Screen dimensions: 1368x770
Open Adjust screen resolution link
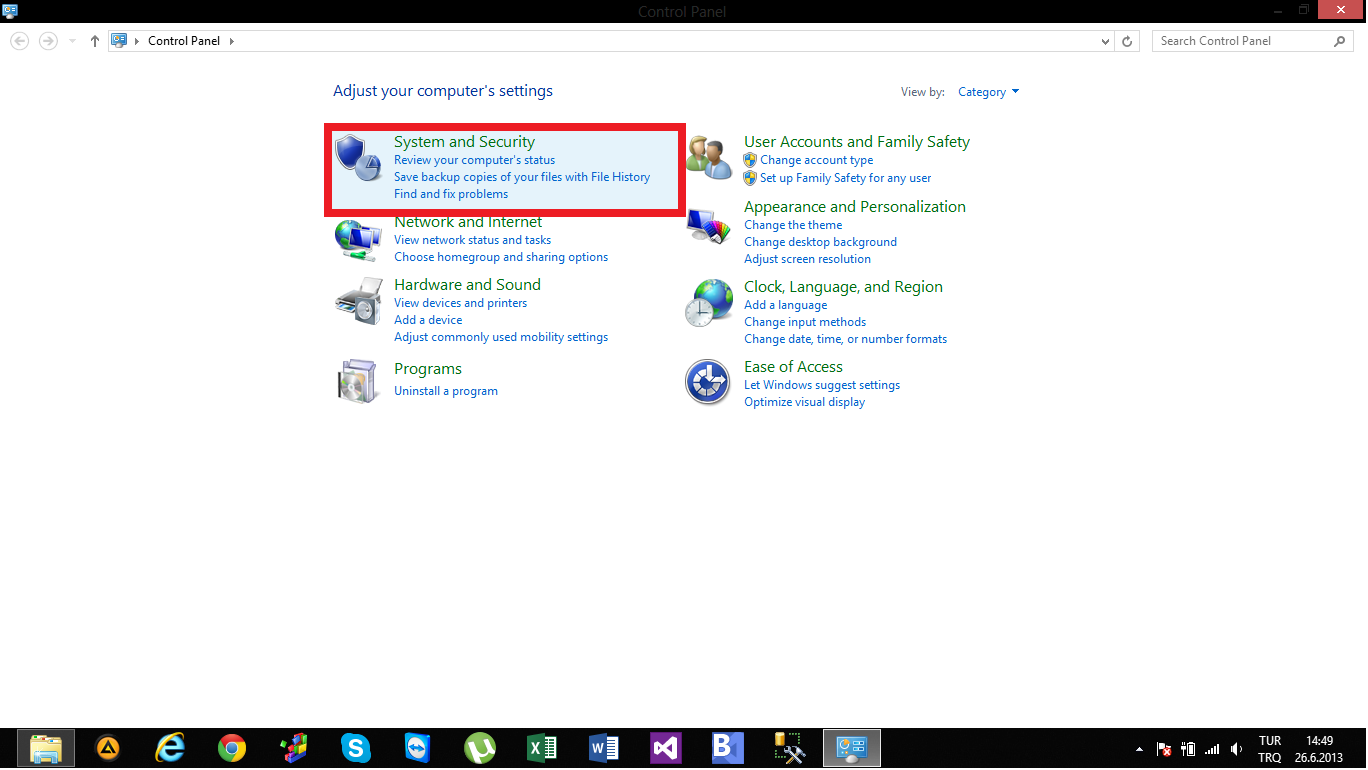(x=807, y=259)
